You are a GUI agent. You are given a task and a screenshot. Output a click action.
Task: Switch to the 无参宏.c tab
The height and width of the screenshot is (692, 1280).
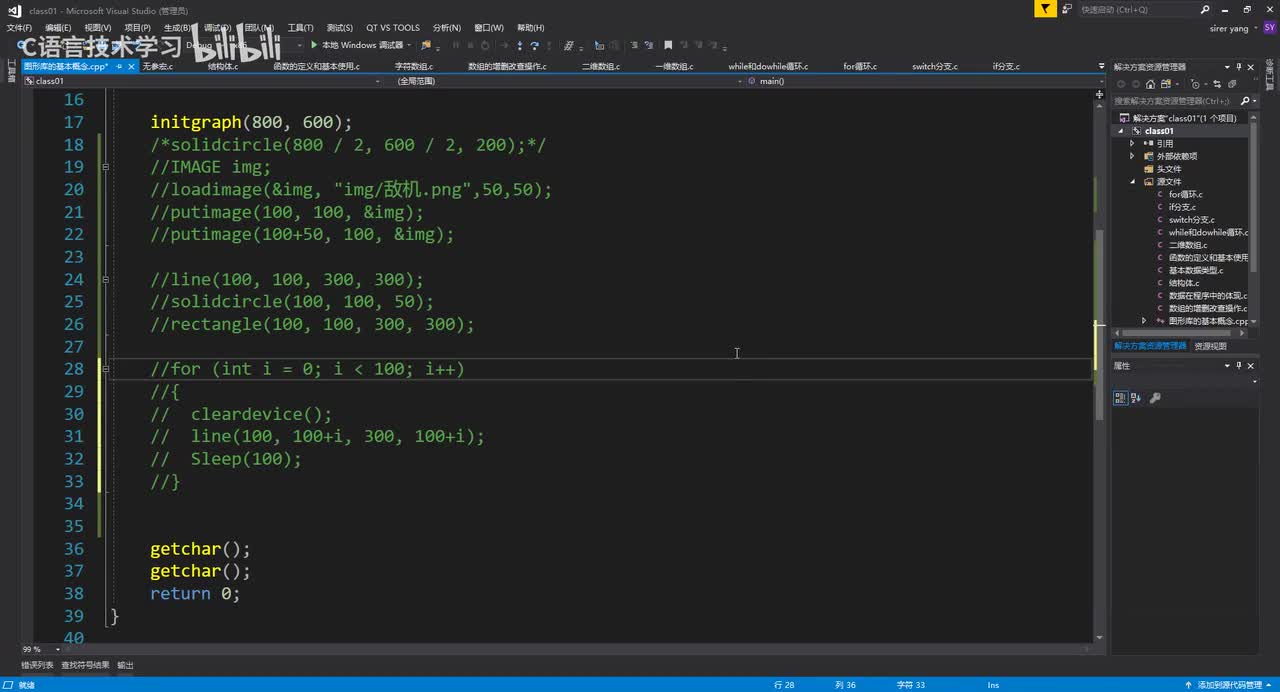pyautogui.click(x=157, y=66)
